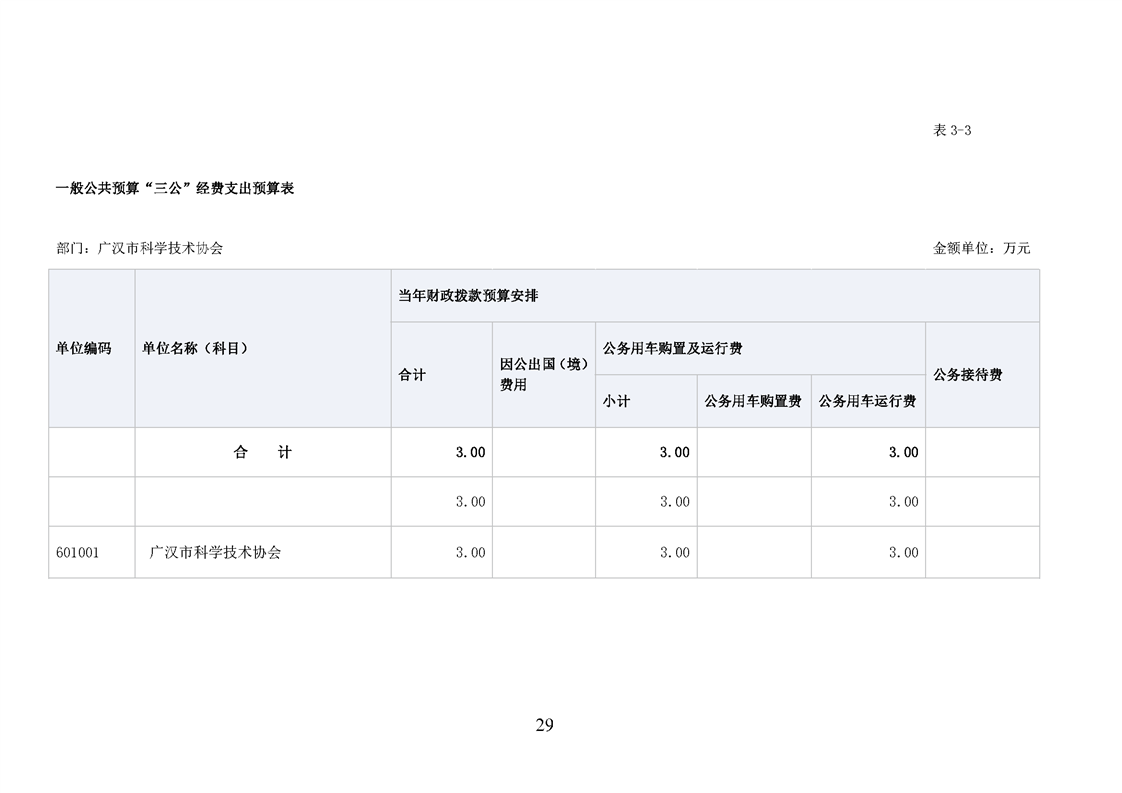This screenshot has height=793, width=1122.
Task: Click the 公务用车购置及运行费 group header
Action: pyautogui.click(x=672, y=349)
